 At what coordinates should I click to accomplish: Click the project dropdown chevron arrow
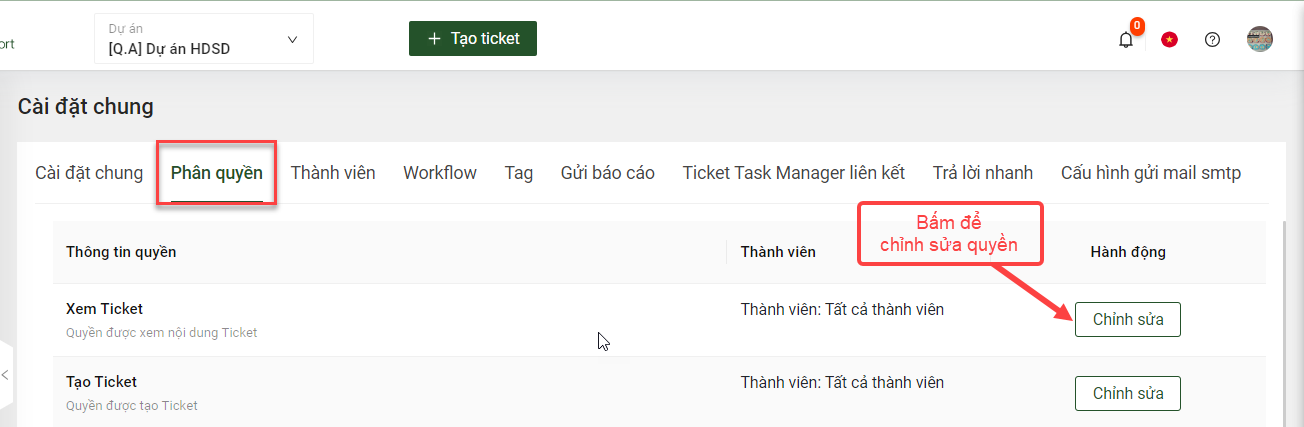click(x=292, y=40)
